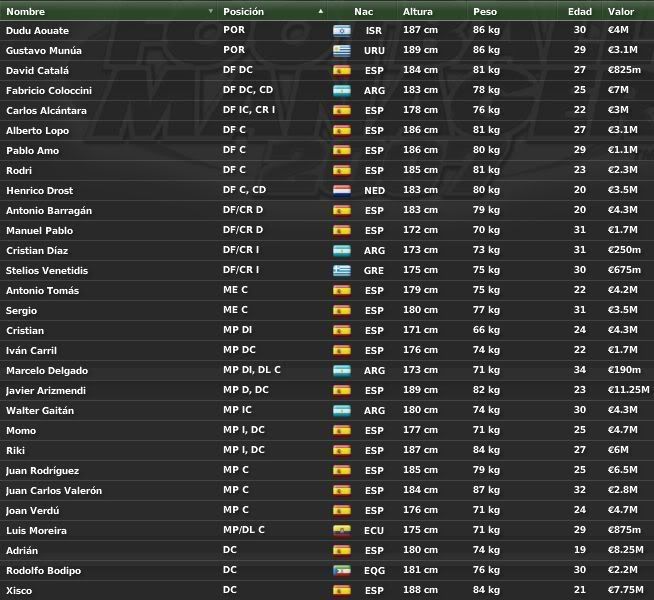Image resolution: width=654 pixels, height=600 pixels.
Task: Click the 87 kg weight for Valerón
Action: point(486,490)
